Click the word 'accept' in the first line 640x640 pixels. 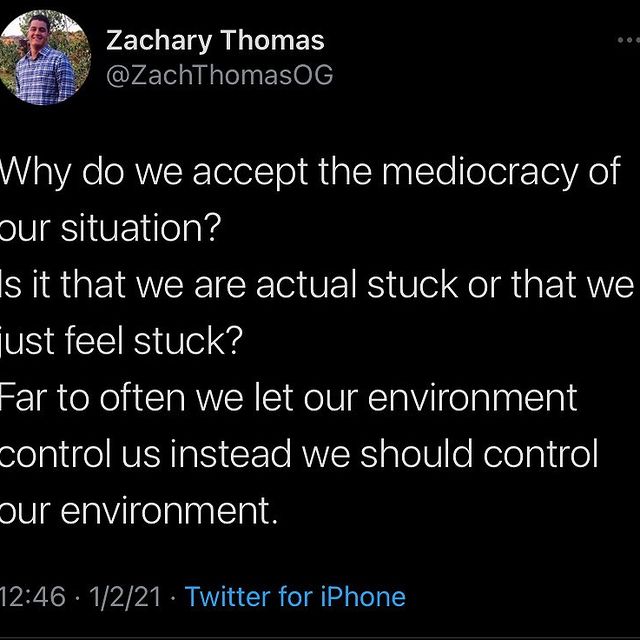click(x=250, y=173)
